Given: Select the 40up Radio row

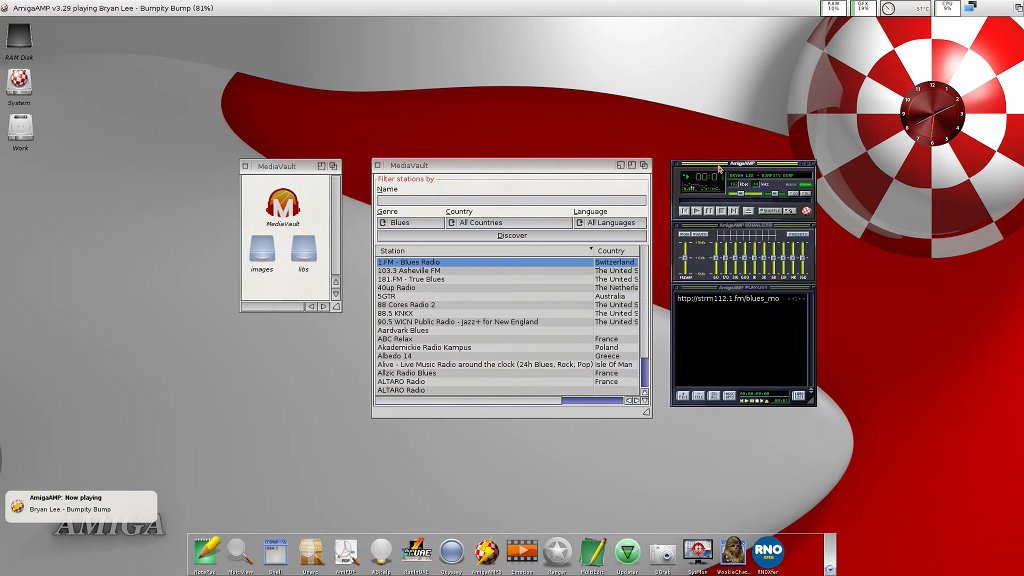Looking at the screenshot, I should pos(507,287).
